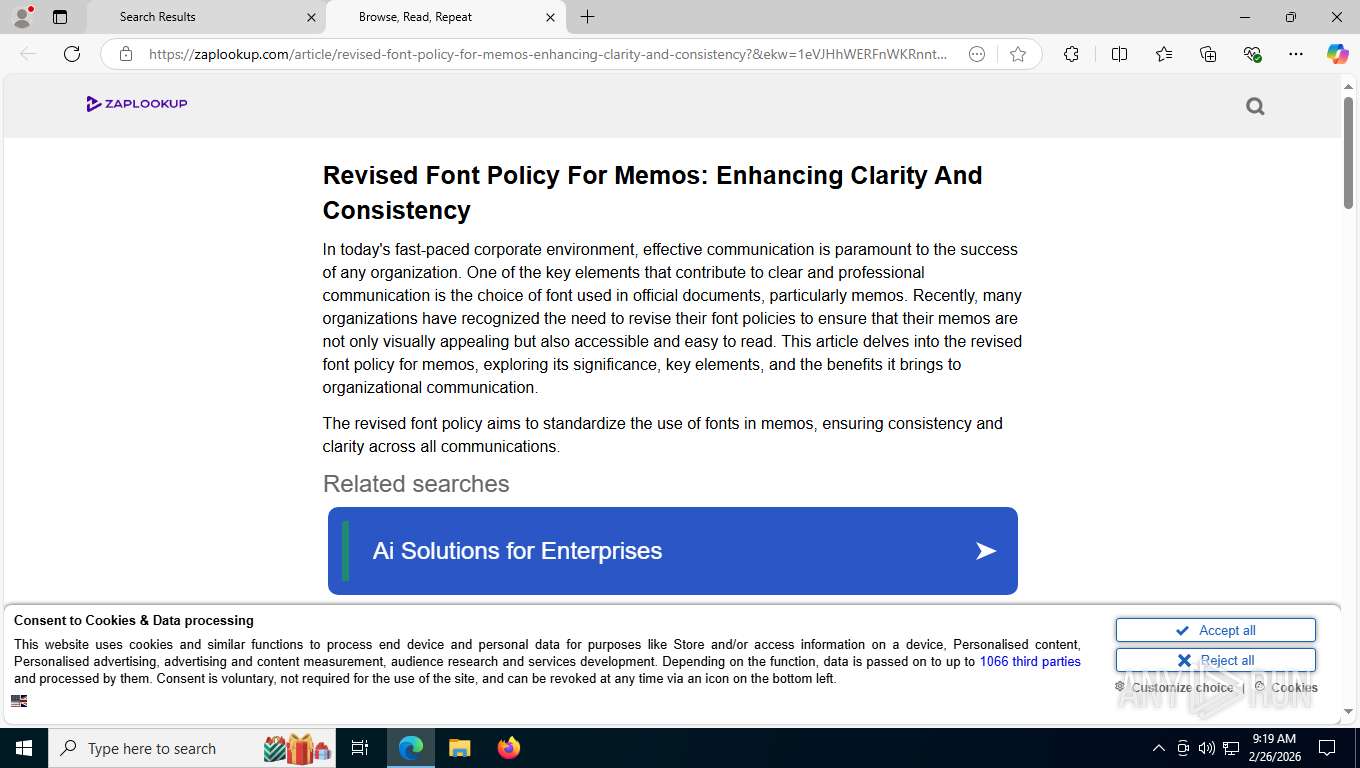
Task: Open the Favorites list
Action: coord(1164,54)
